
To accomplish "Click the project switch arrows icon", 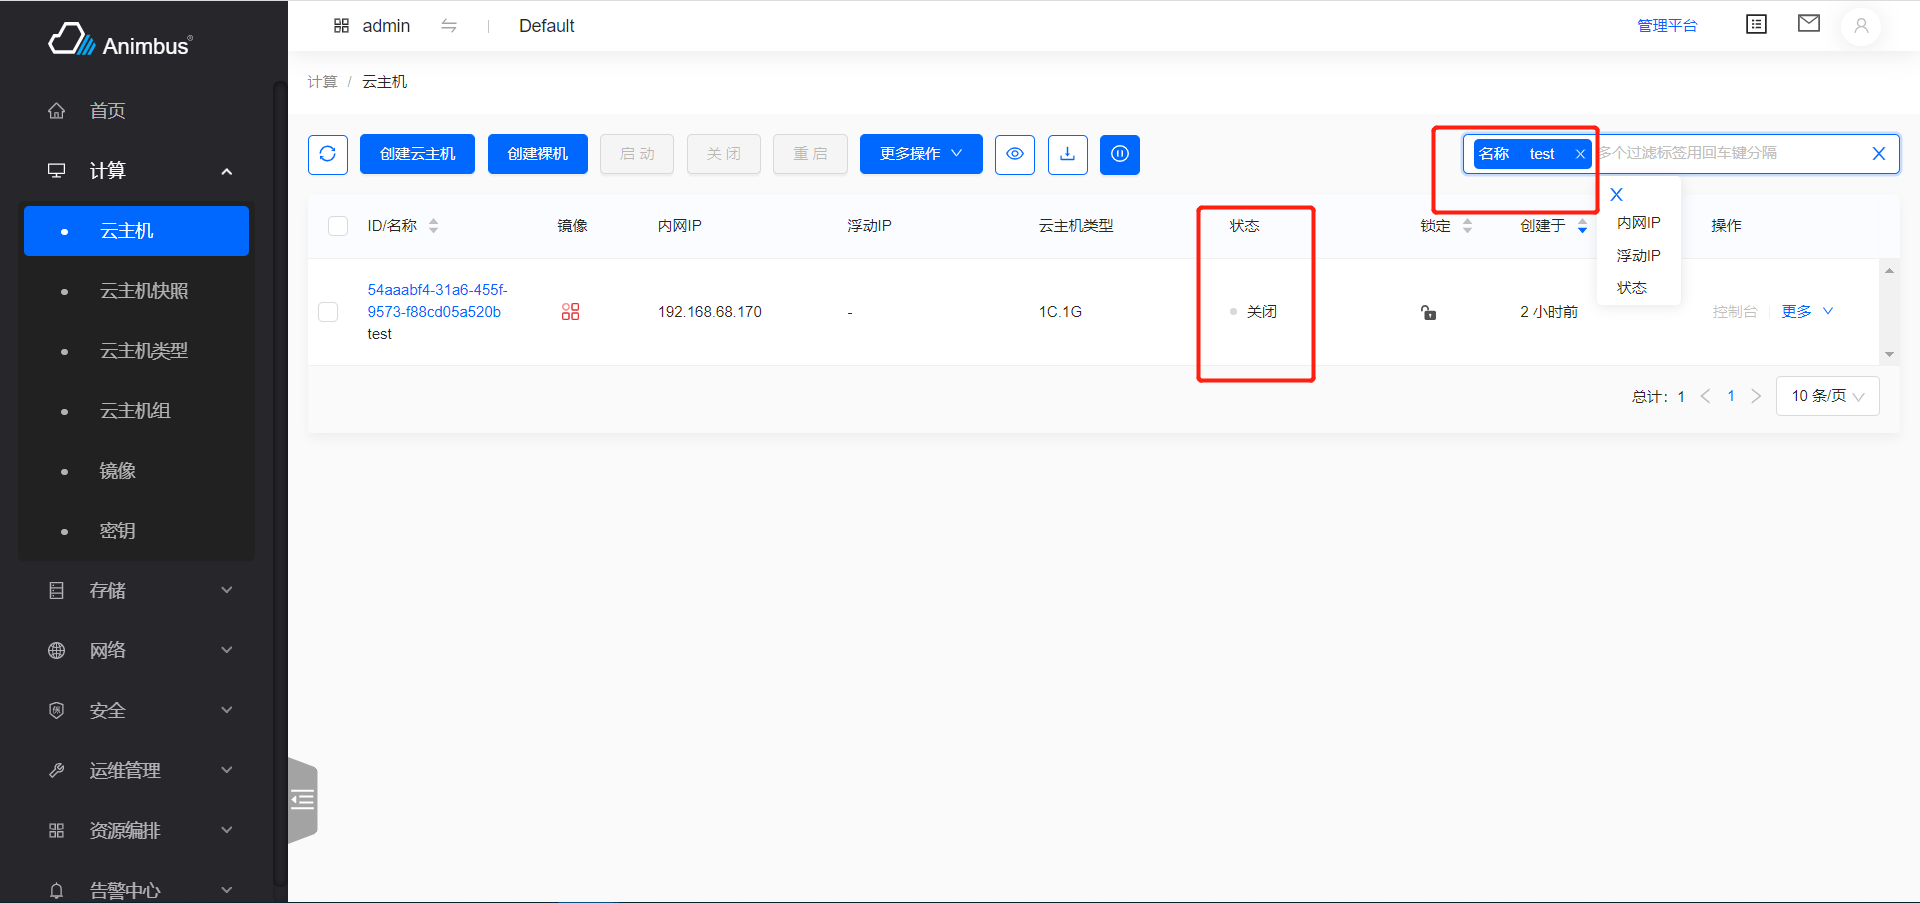I will coord(449,26).
